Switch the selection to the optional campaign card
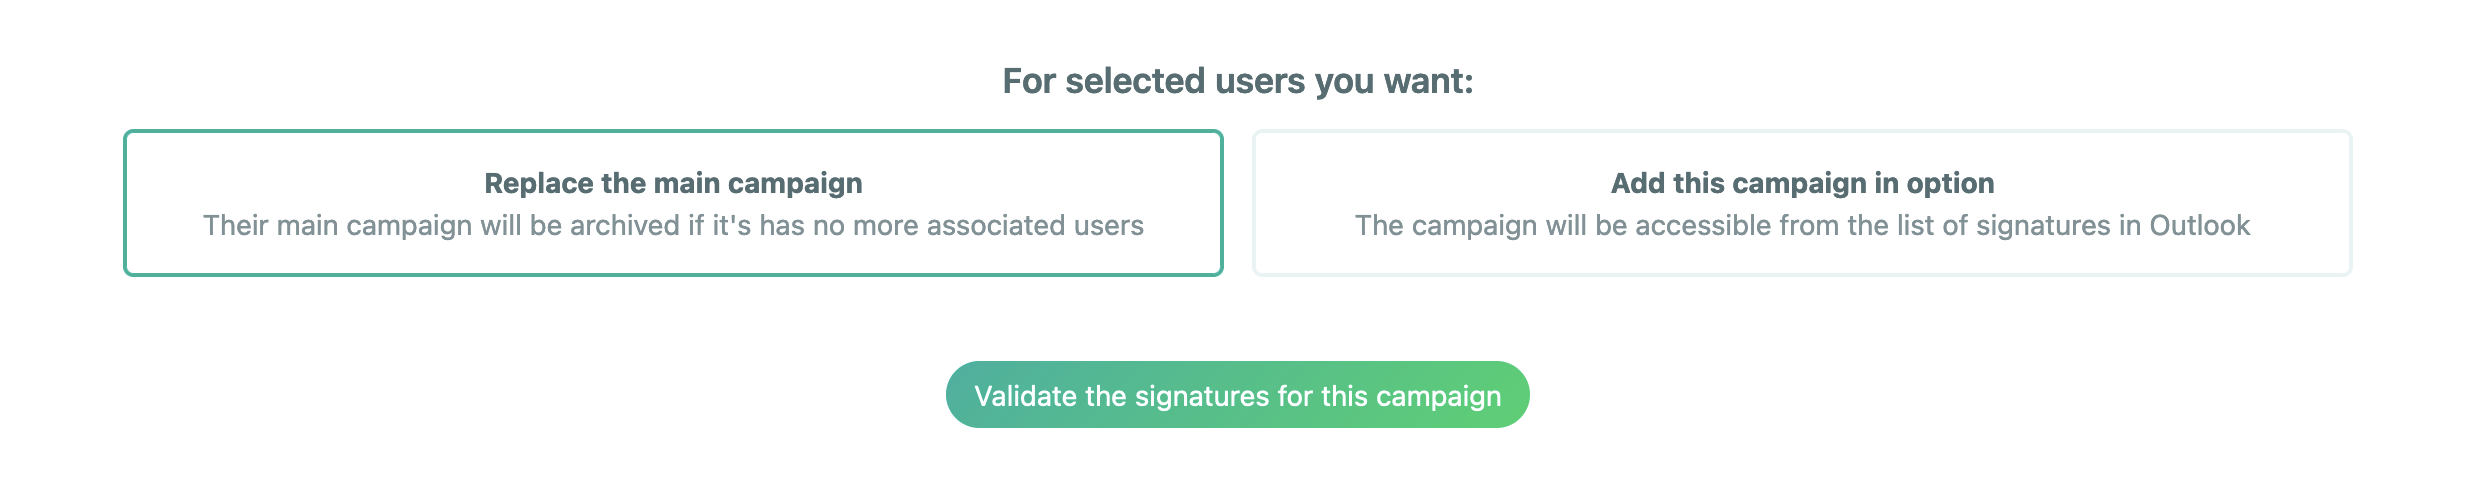 tap(1801, 203)
